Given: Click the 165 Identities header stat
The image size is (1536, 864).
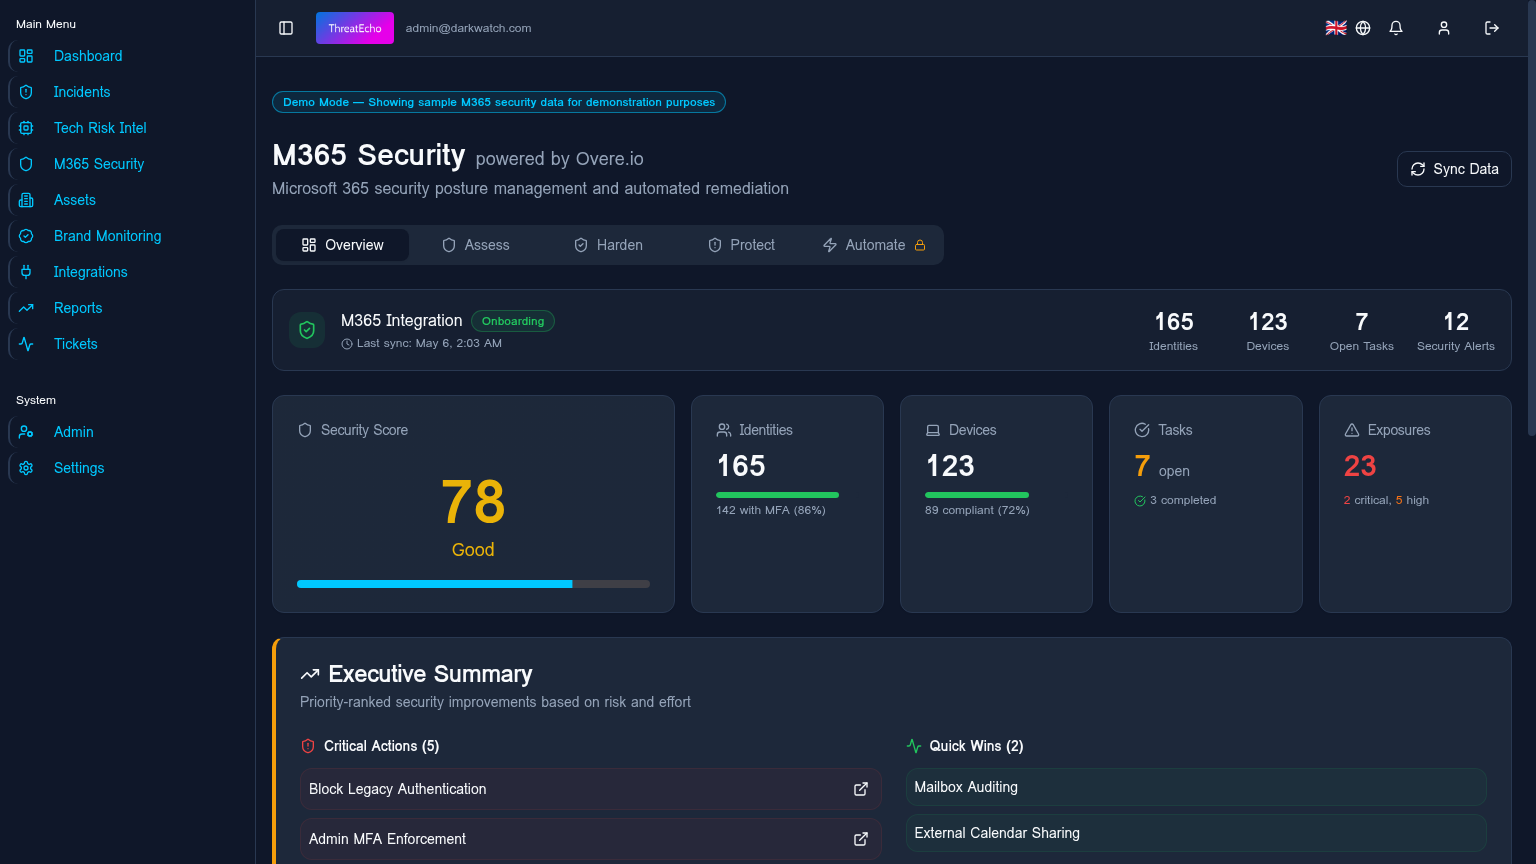Looking at the screenshot, I should pos(1173,331).
